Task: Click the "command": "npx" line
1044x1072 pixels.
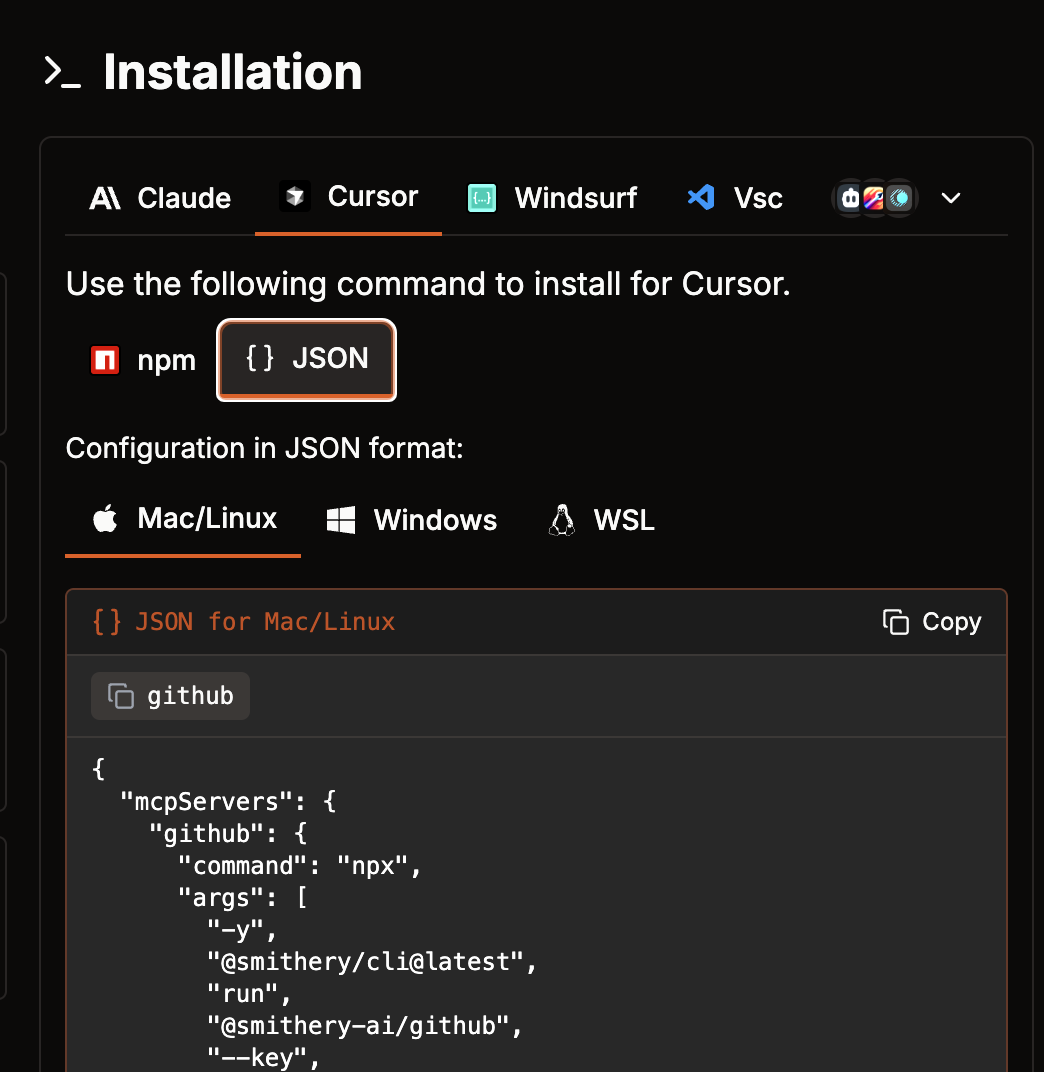Action: (x=299, y=866)
